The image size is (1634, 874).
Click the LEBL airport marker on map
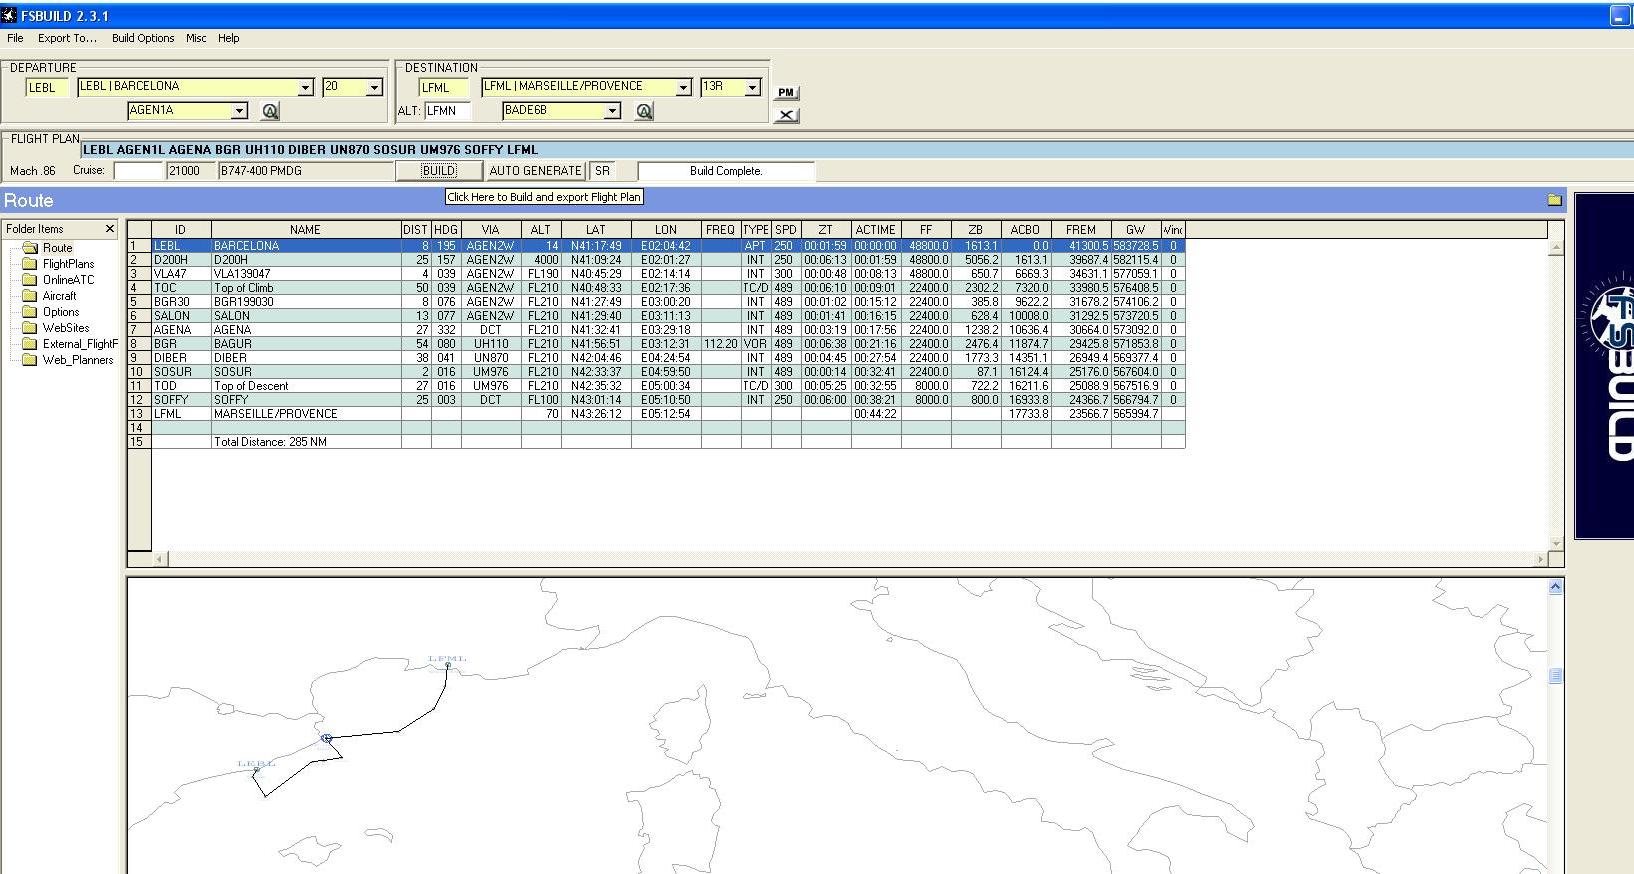click(x=256, y=770)
